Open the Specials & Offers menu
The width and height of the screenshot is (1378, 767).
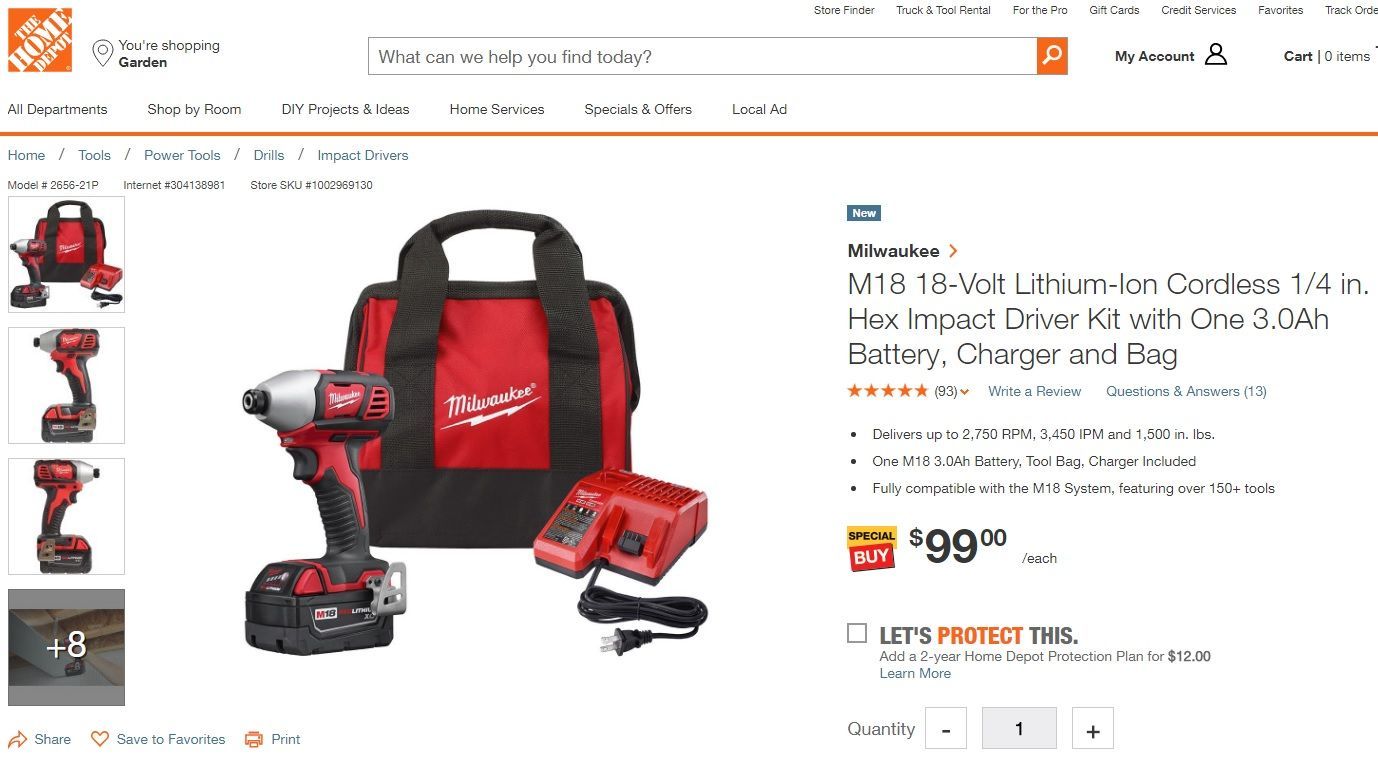638,109
